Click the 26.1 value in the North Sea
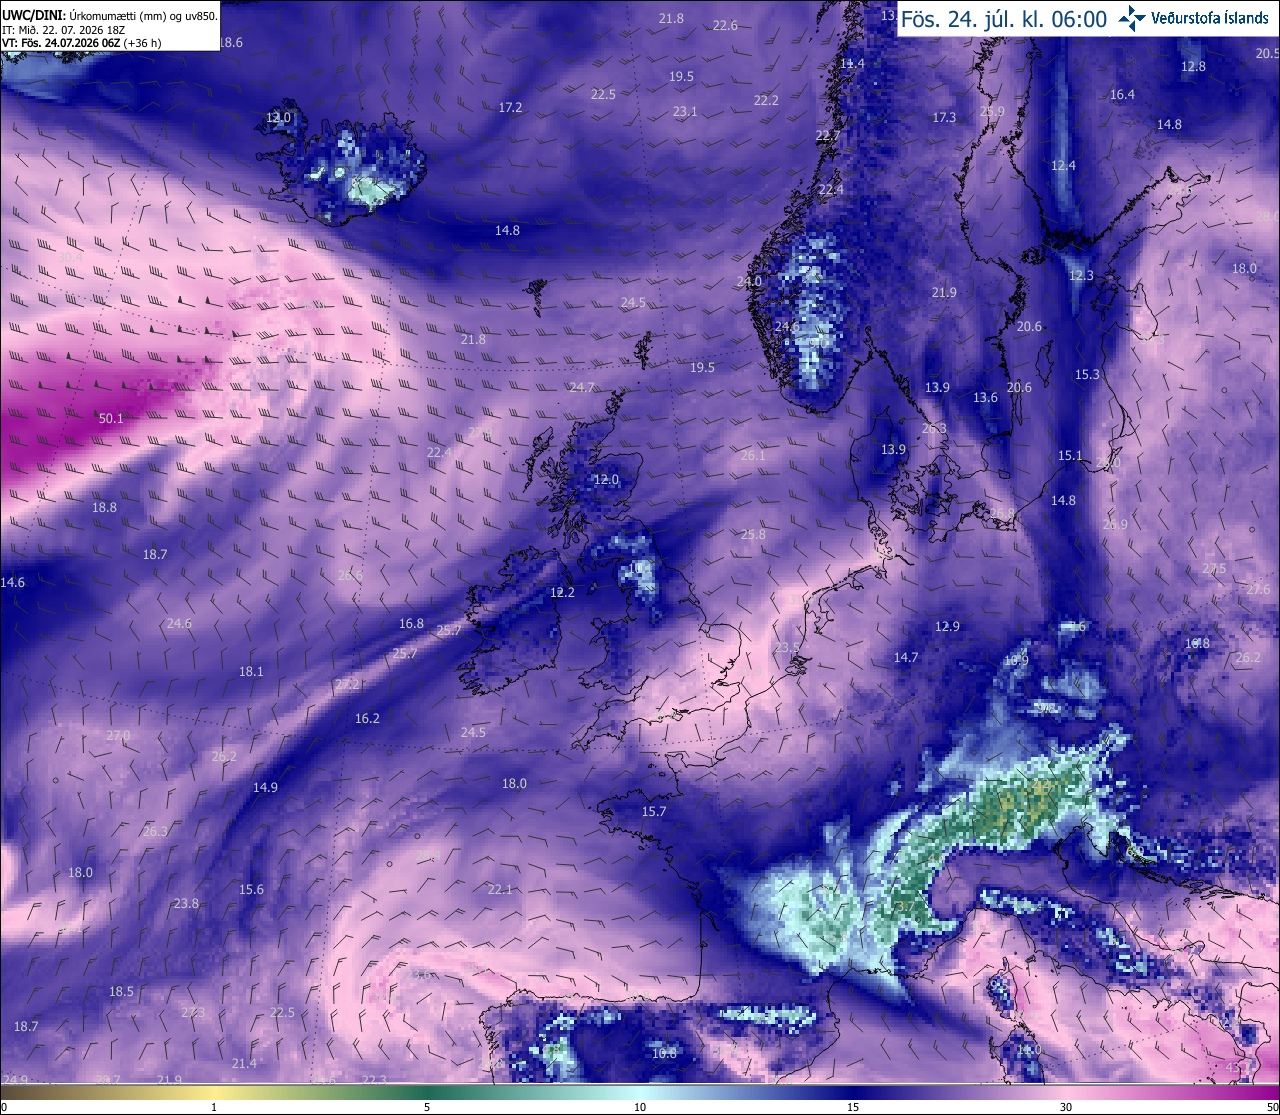 point(753,455)
